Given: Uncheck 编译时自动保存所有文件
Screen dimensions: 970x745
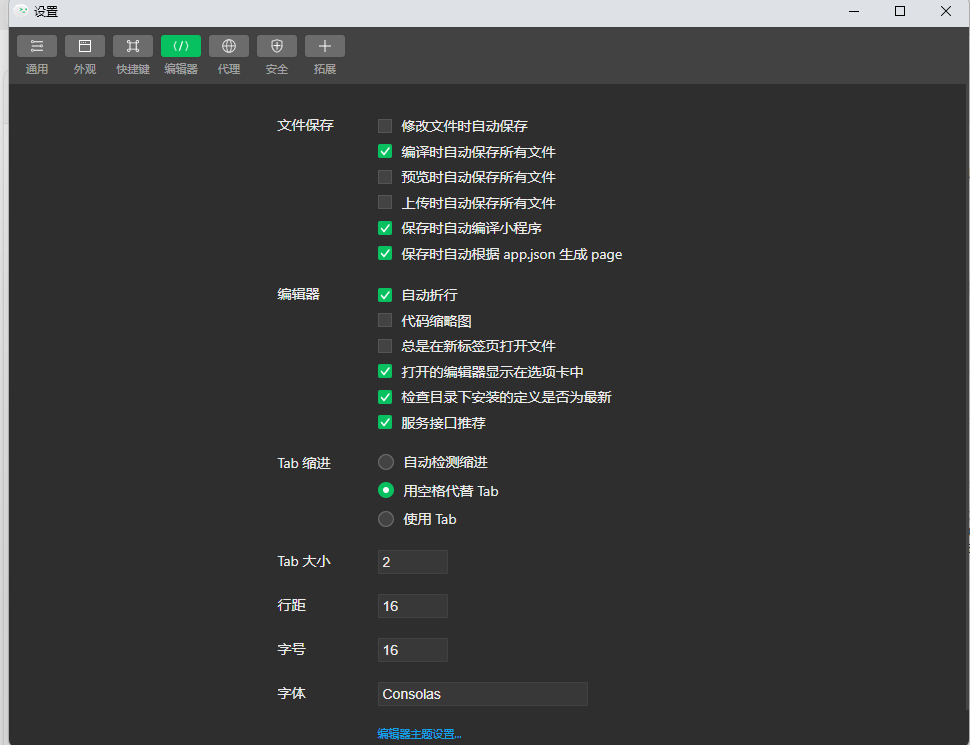Looking at the screenshot, I should click(x=385, y=152).
